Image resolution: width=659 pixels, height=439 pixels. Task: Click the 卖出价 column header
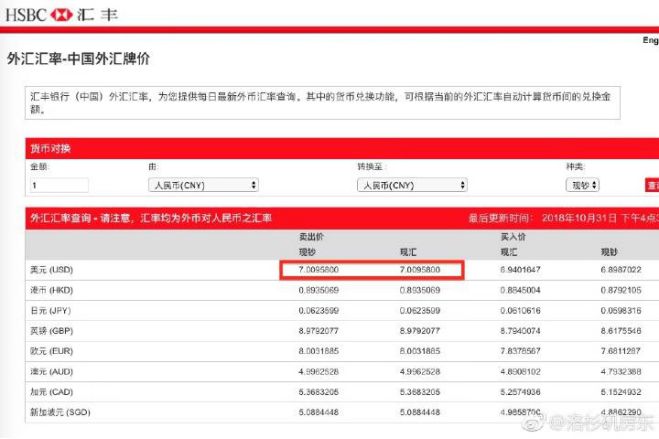tap(312, 237)
